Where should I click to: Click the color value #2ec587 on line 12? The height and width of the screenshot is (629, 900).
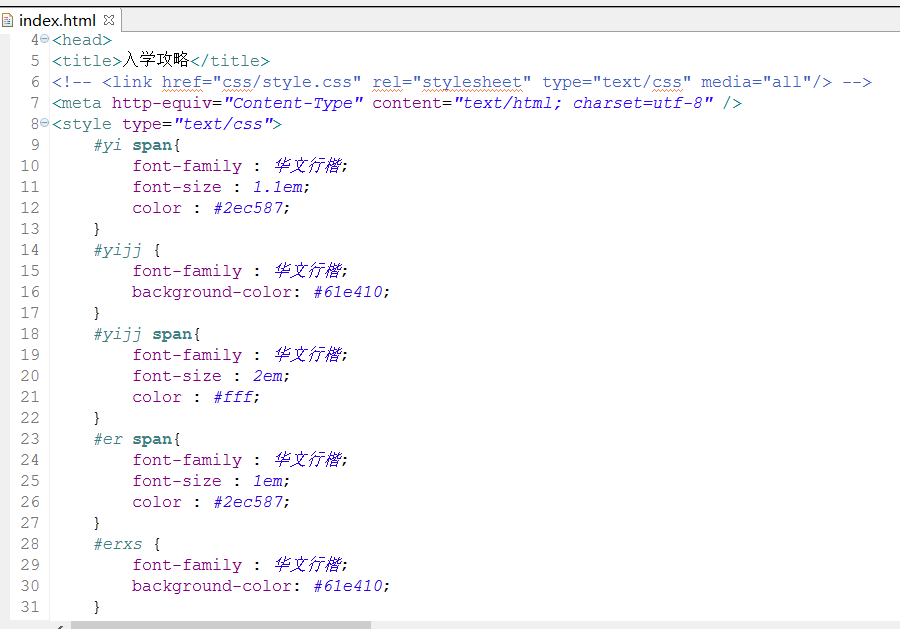point(249,208)
